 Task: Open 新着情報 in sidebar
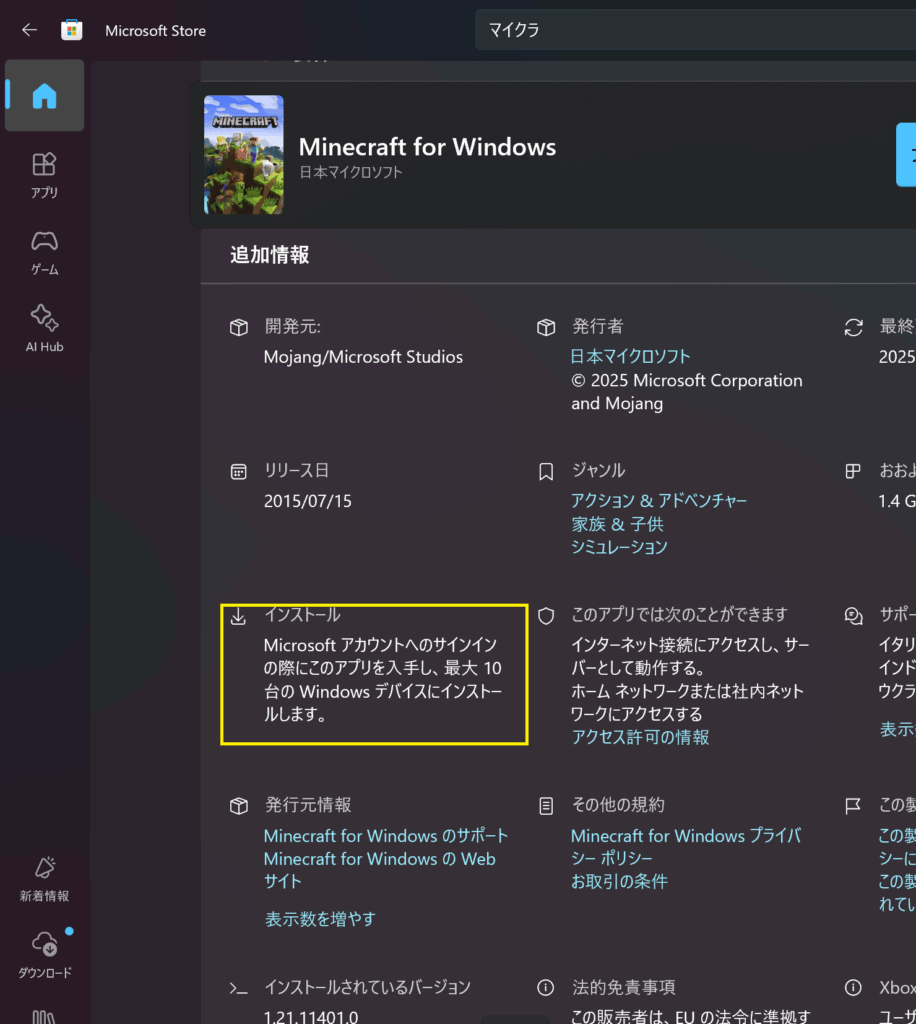(x=44, y=879)
